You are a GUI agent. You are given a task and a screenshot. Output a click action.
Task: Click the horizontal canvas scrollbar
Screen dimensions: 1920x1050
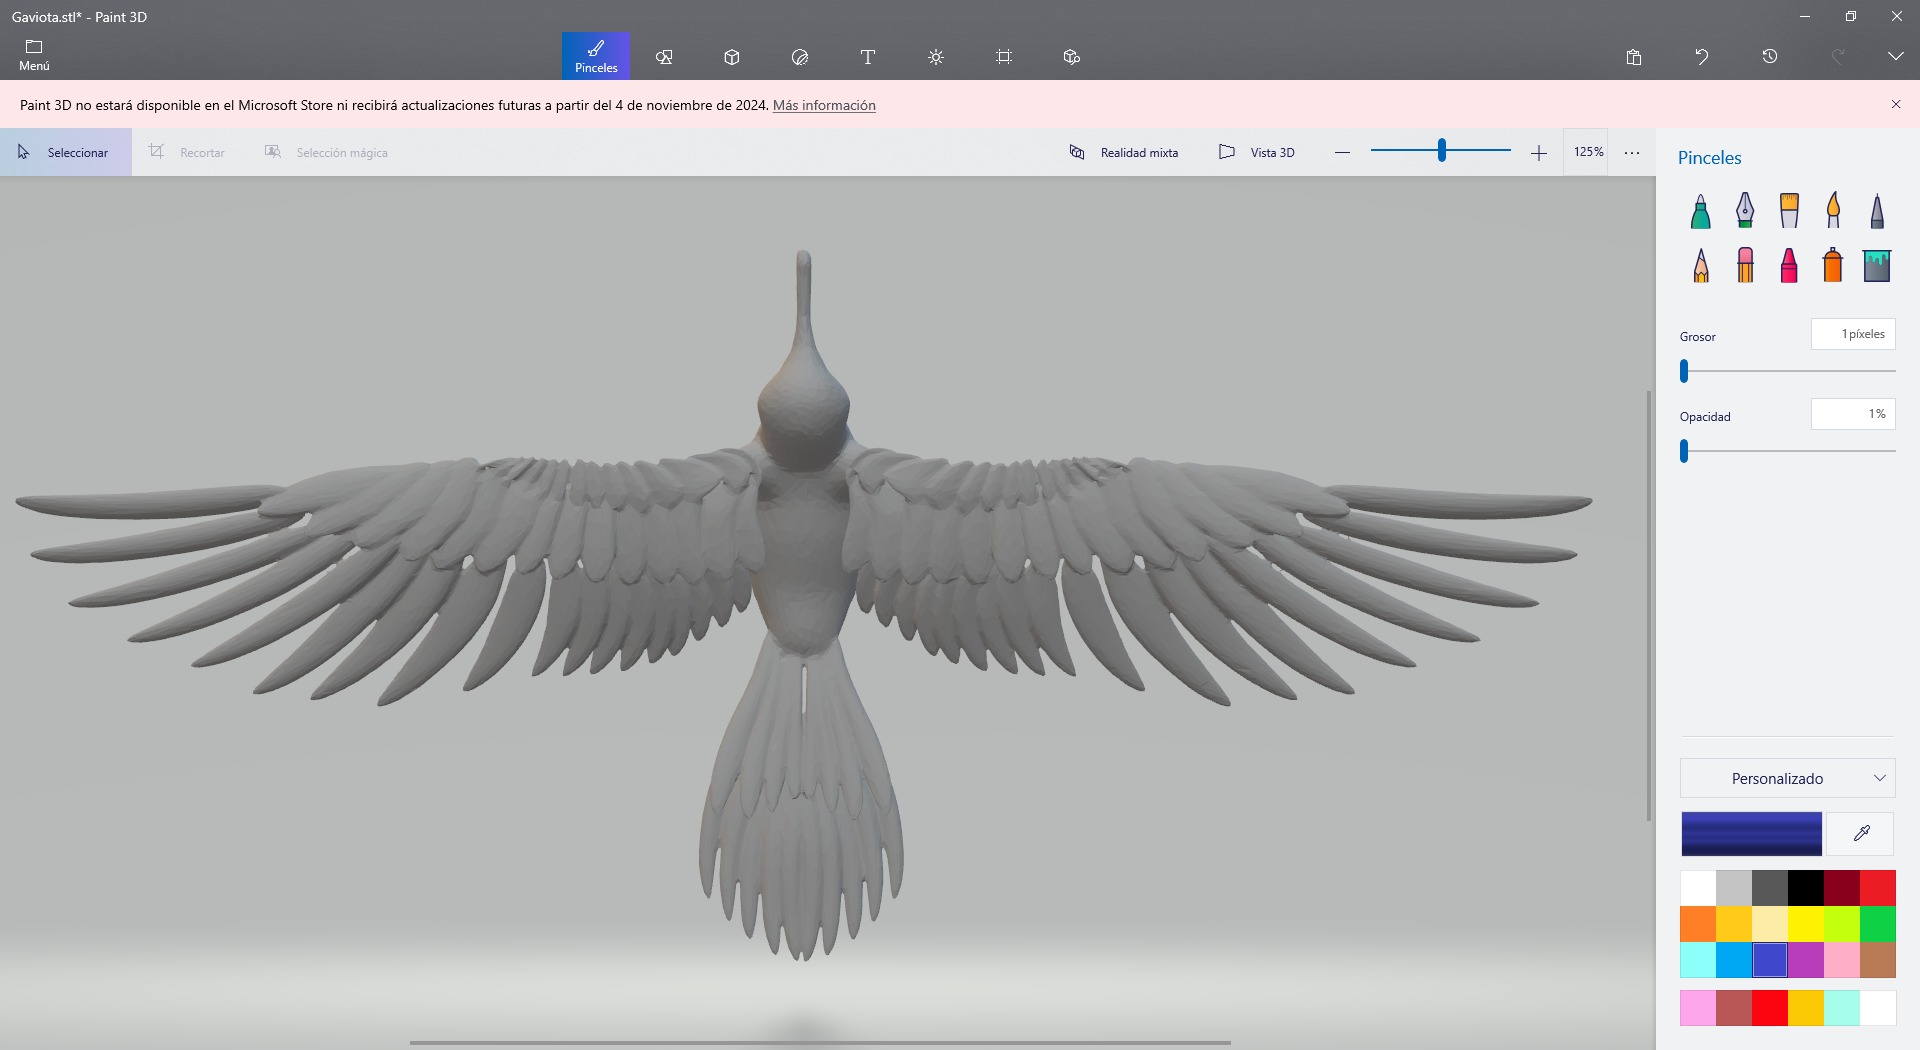[820, 1043]
